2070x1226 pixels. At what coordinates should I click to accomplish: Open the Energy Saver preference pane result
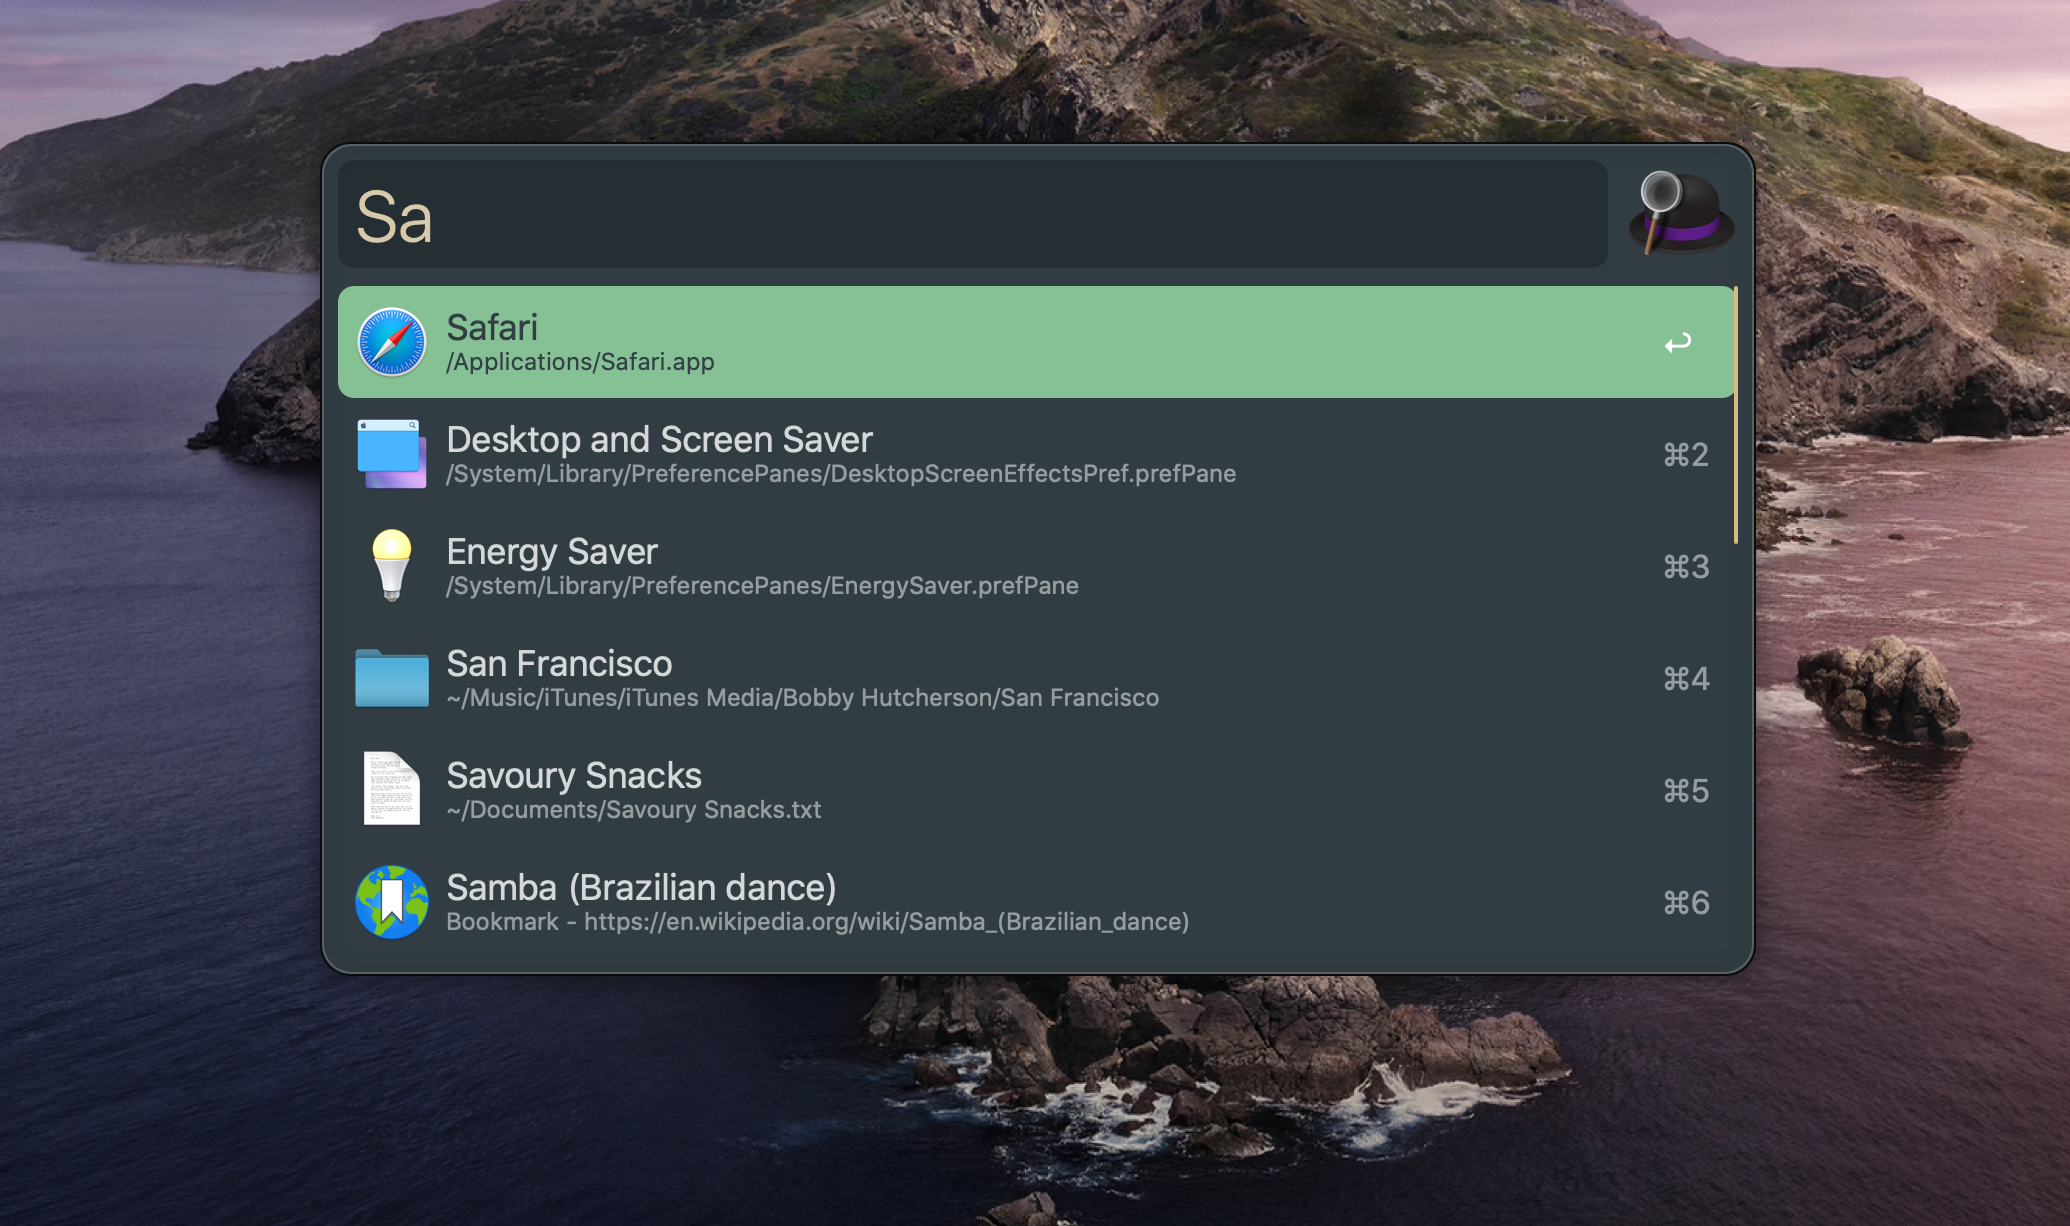click(x=552, y=552)
